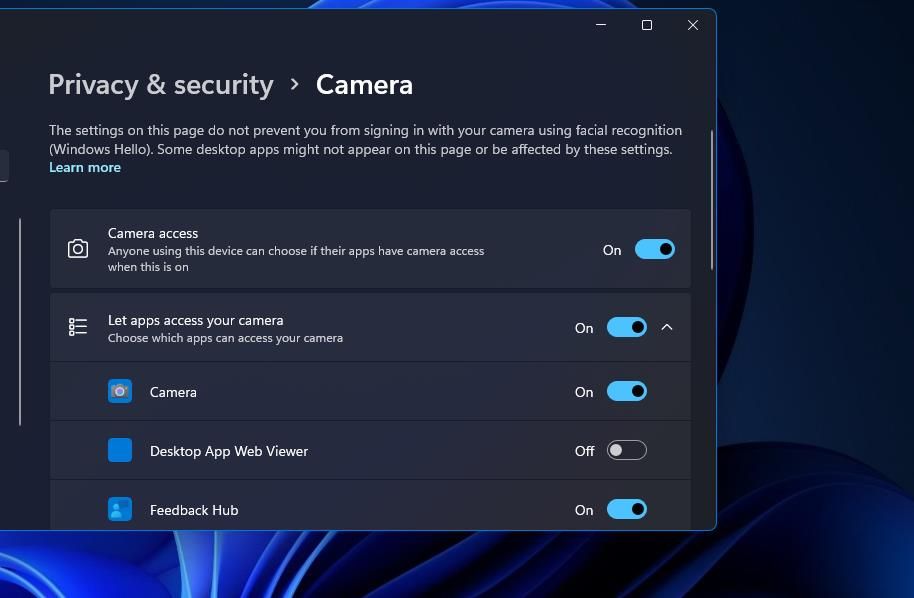The image size is (914, 598).
Task: Turn off Camera access for this device
Action: (655, 249)
